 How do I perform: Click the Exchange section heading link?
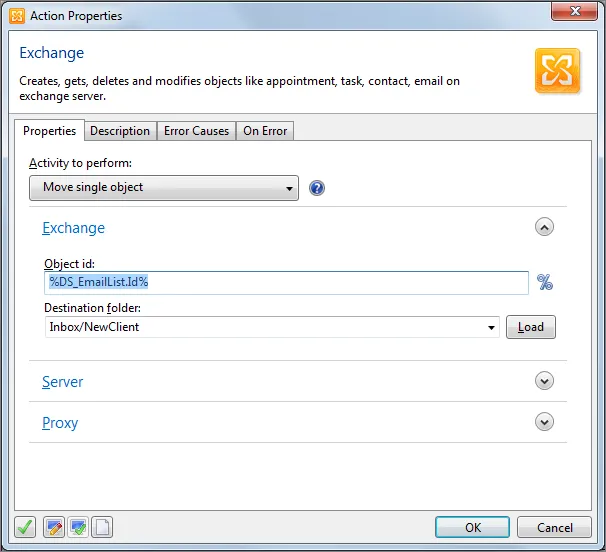[x=73, y=228]
